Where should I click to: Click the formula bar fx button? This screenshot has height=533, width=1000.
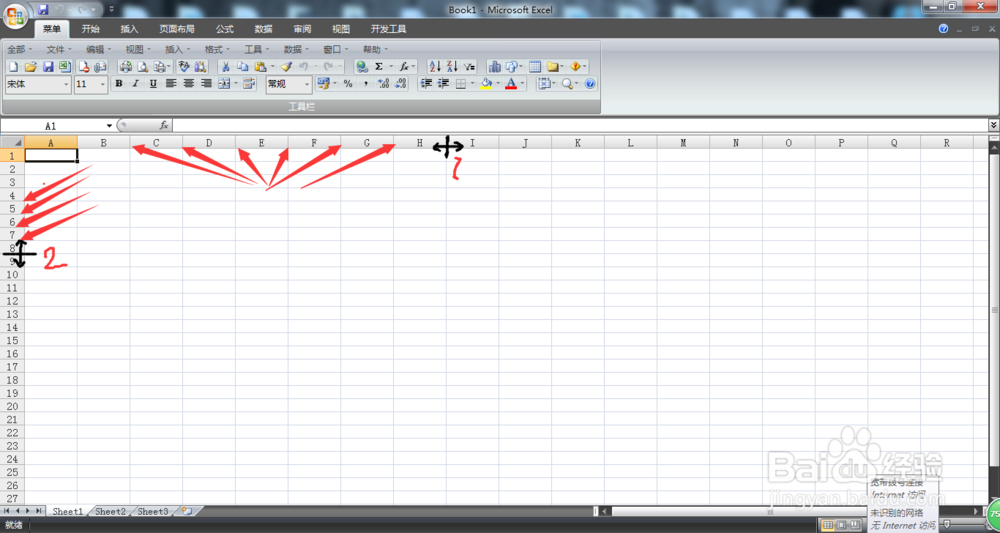point(164,126)
